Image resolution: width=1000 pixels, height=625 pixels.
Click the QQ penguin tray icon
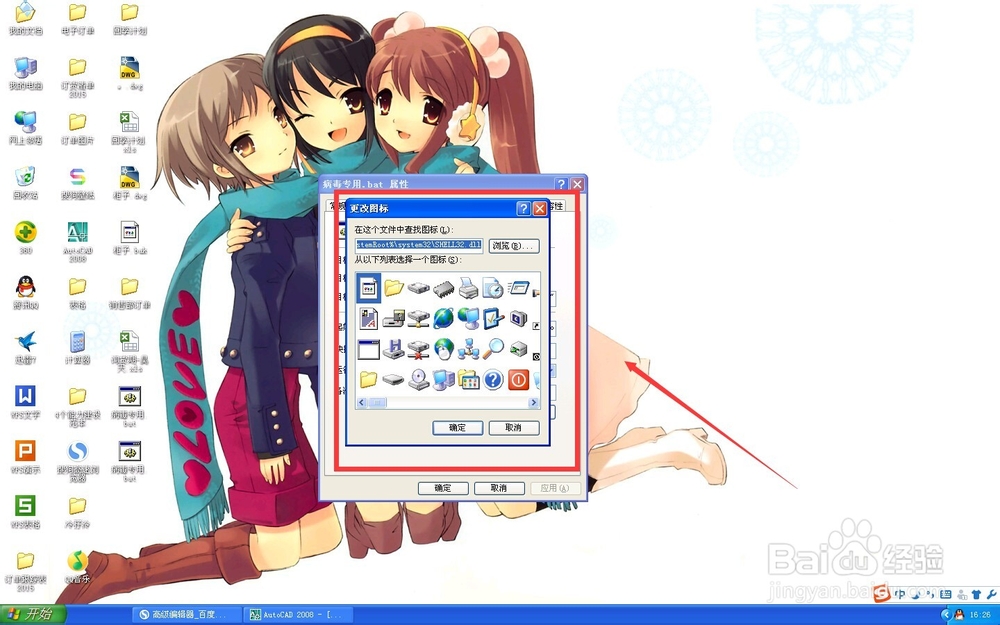pyautogui.click(x=959, y=615)
